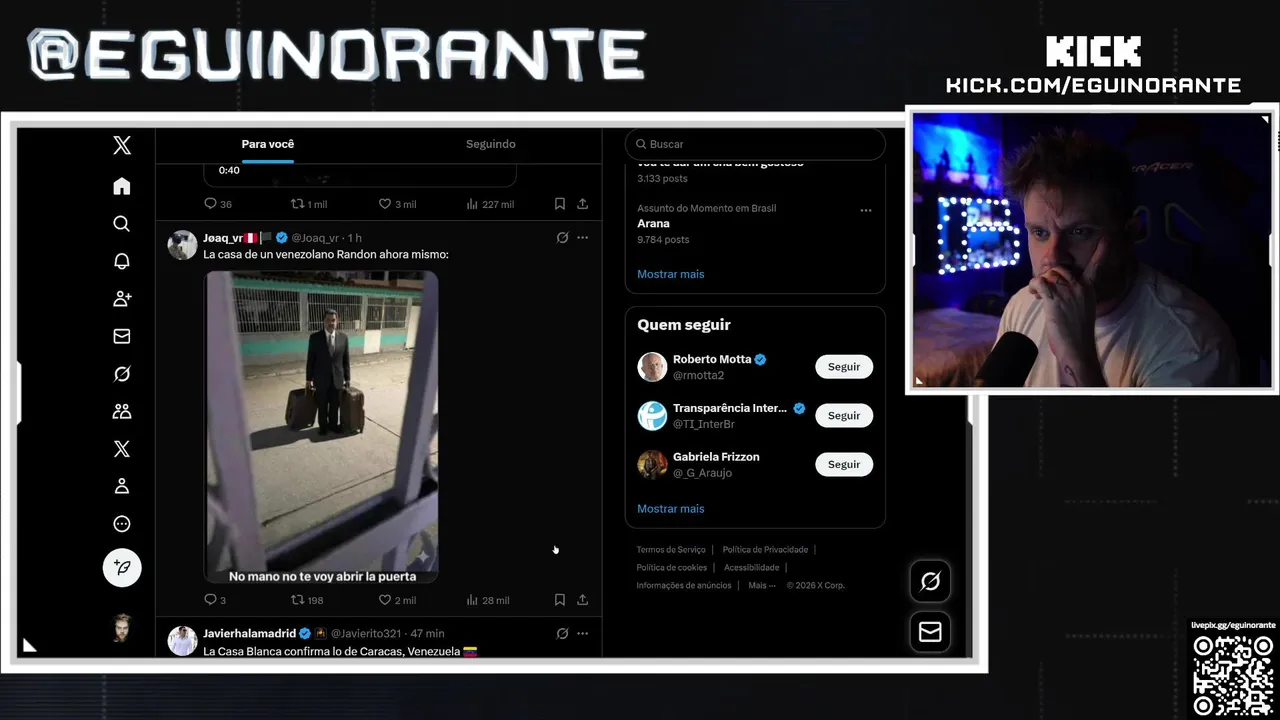Open More options circle icon in sidebar
This screenshot has height=720, width=1280.
[122, 524]
